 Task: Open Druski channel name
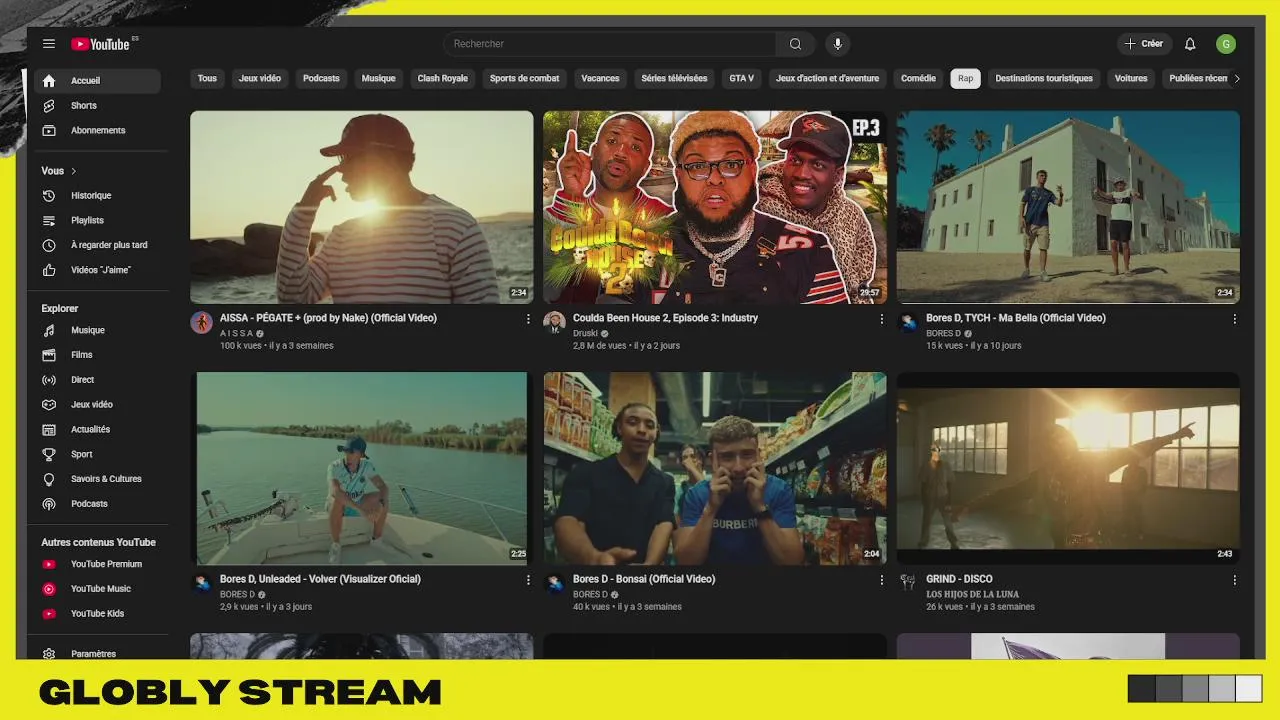click(x=585, y=333)
